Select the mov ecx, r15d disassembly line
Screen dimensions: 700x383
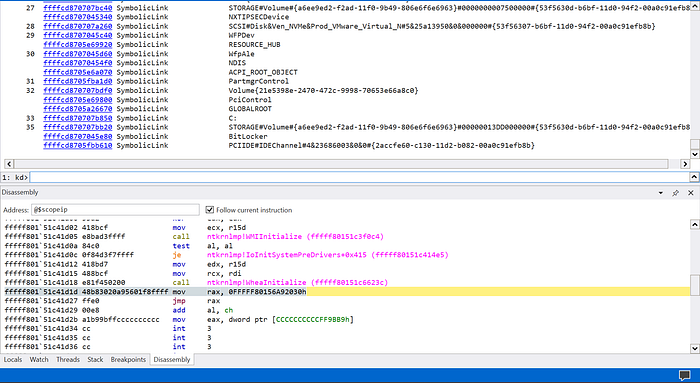point(346,228)
